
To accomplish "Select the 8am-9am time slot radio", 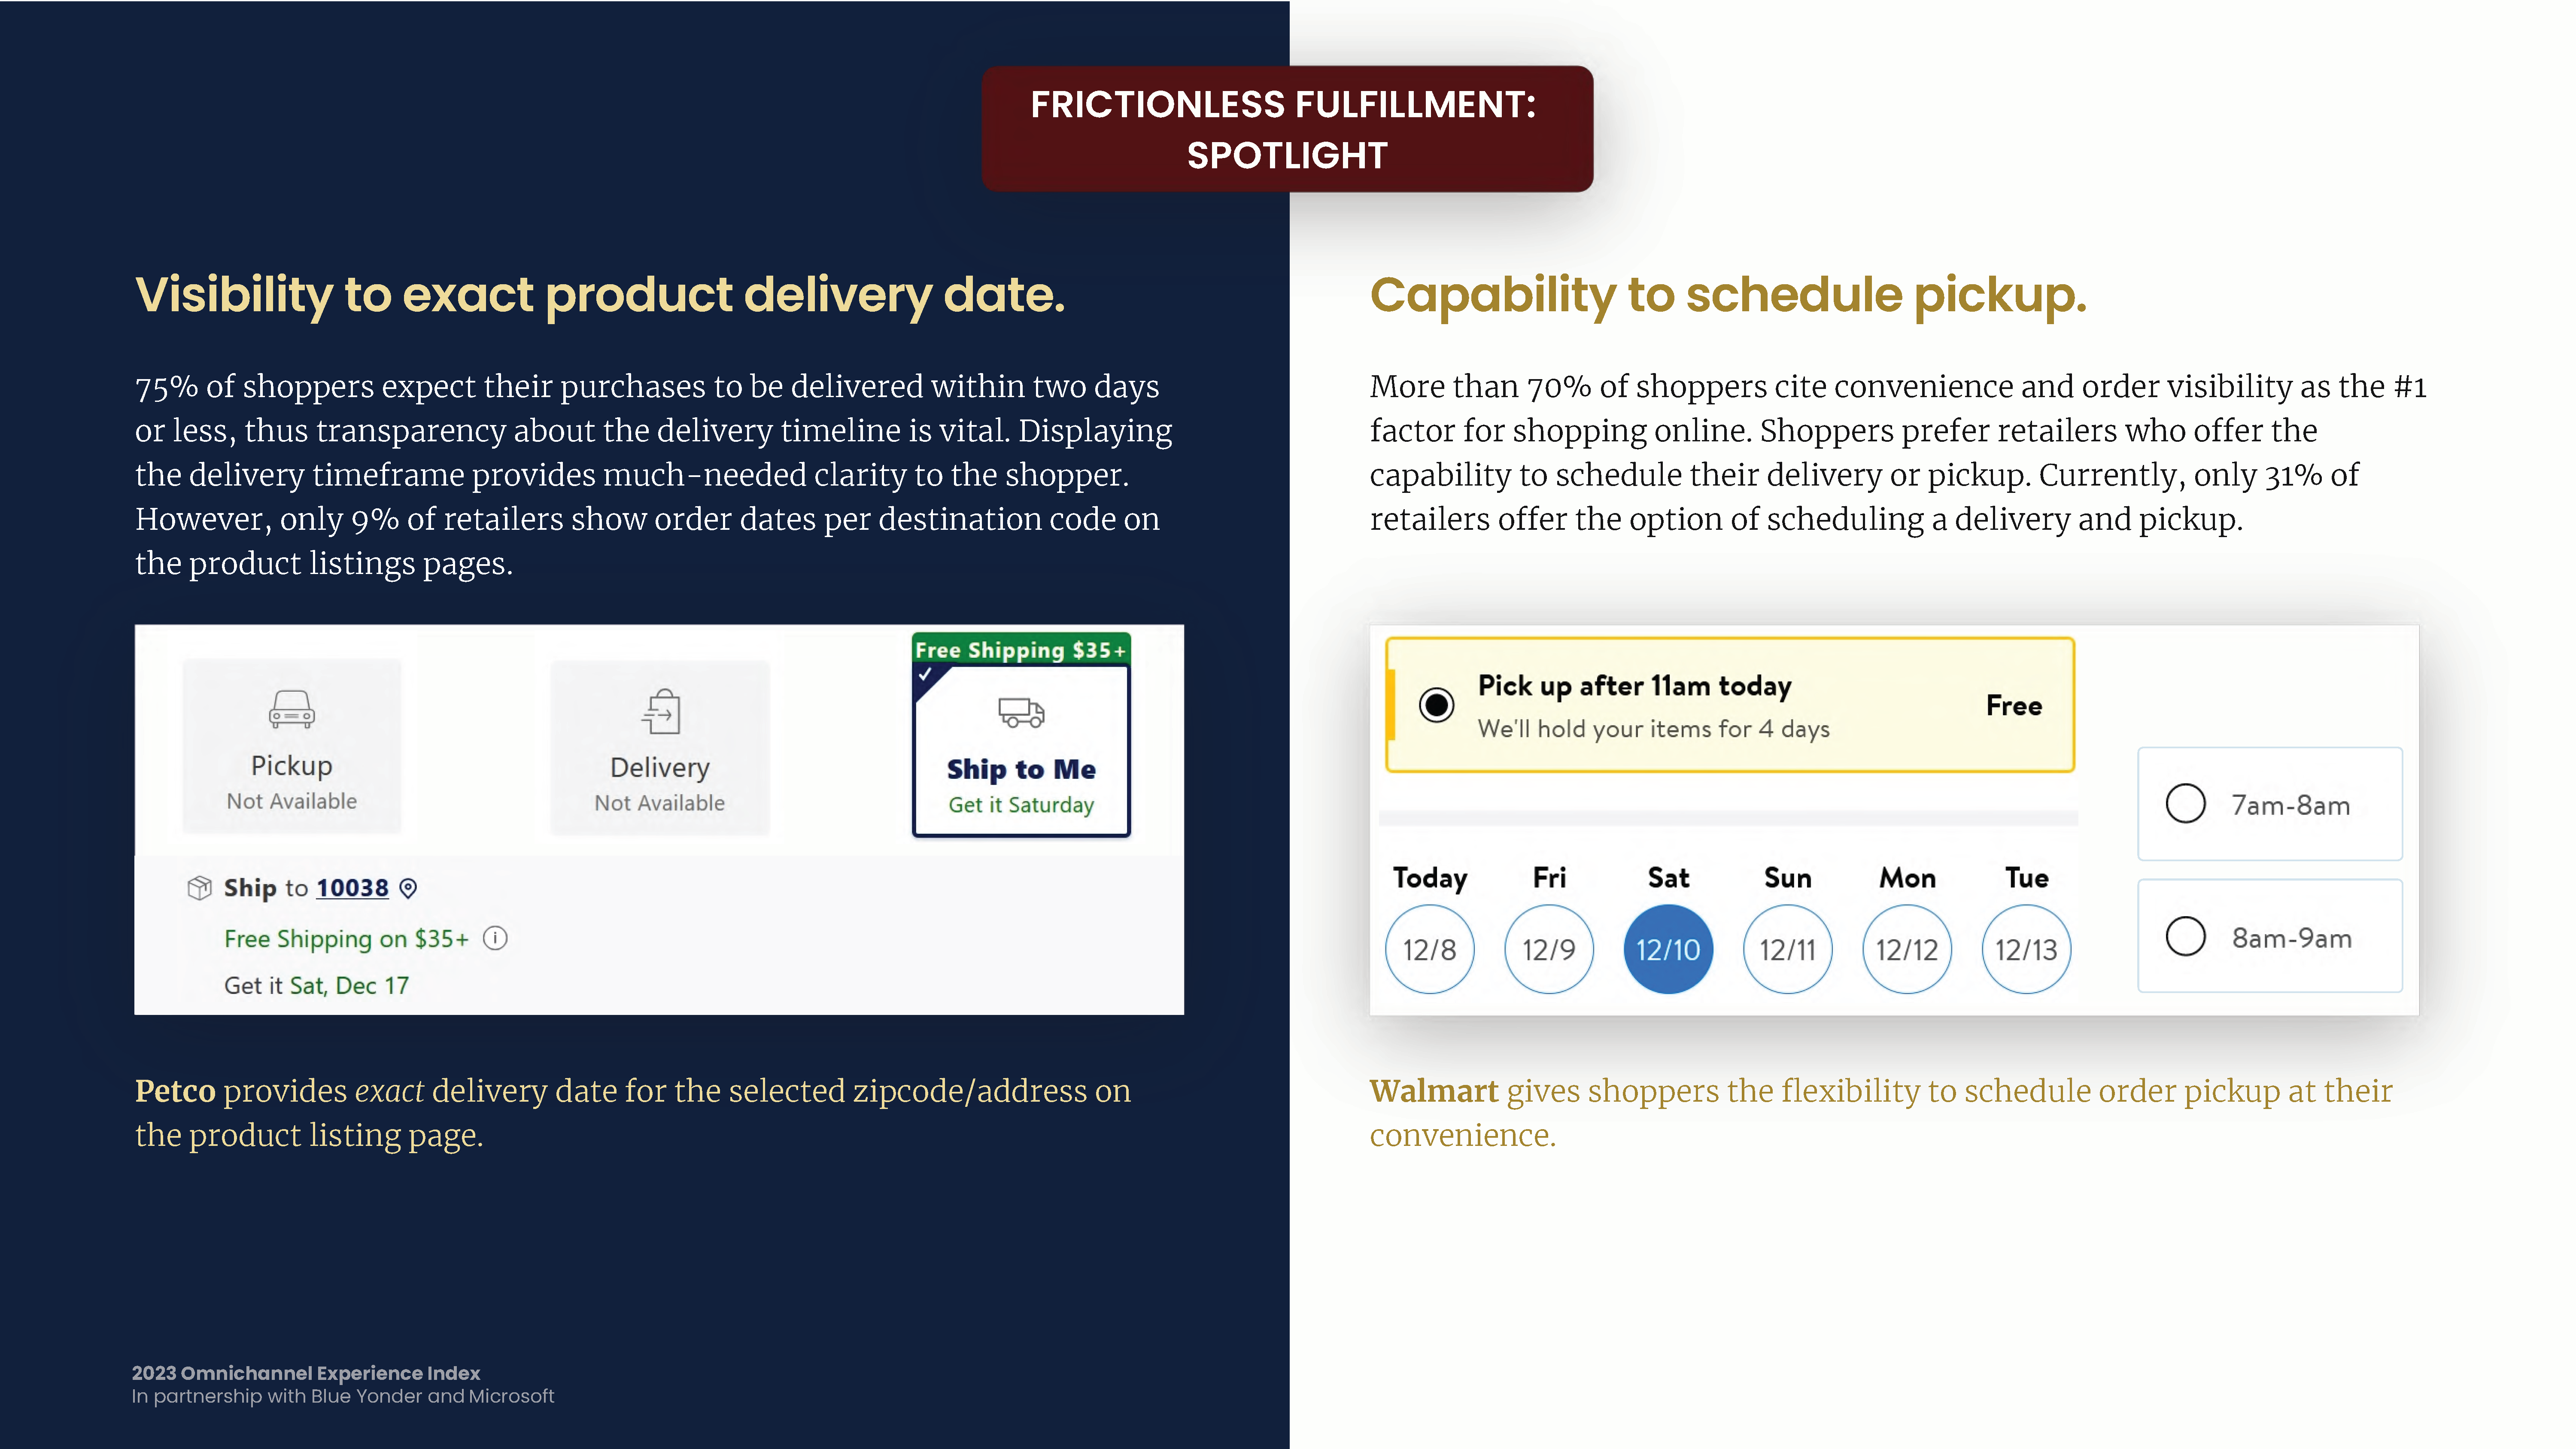I will click(2185, 937).
